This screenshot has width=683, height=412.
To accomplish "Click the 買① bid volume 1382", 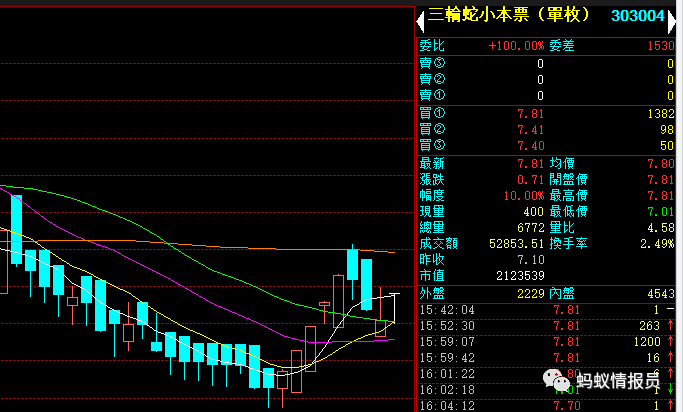I will [661, 114].
